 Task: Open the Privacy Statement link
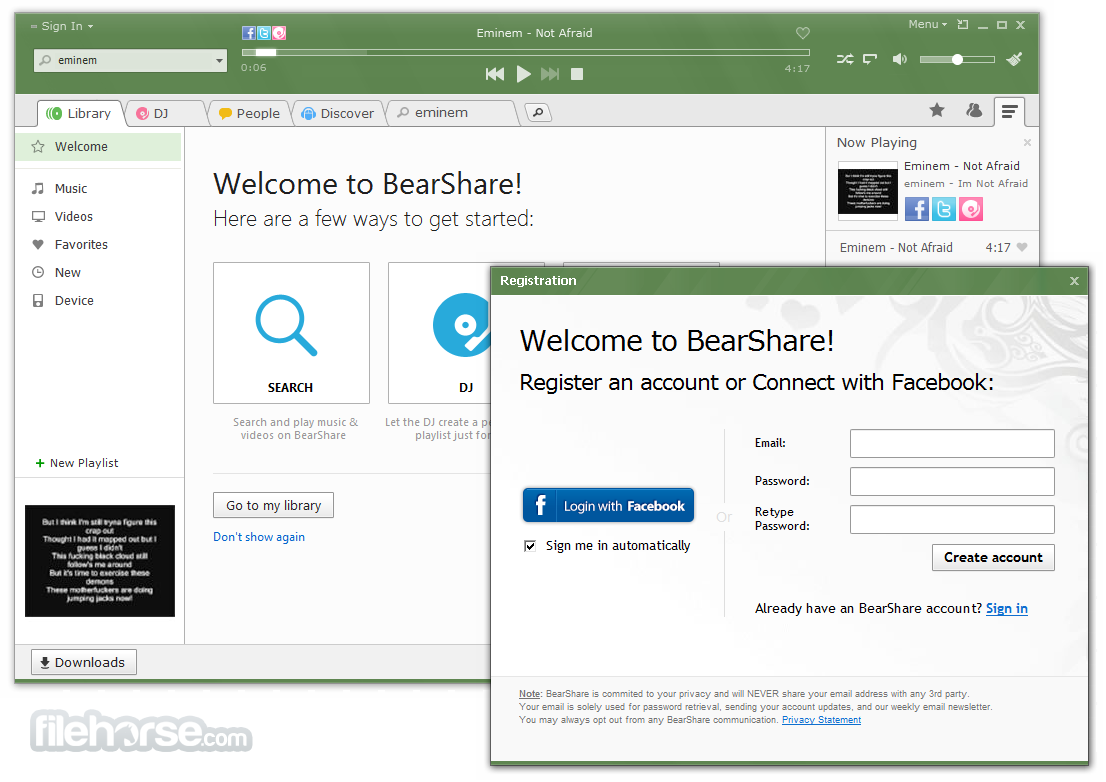821,719
